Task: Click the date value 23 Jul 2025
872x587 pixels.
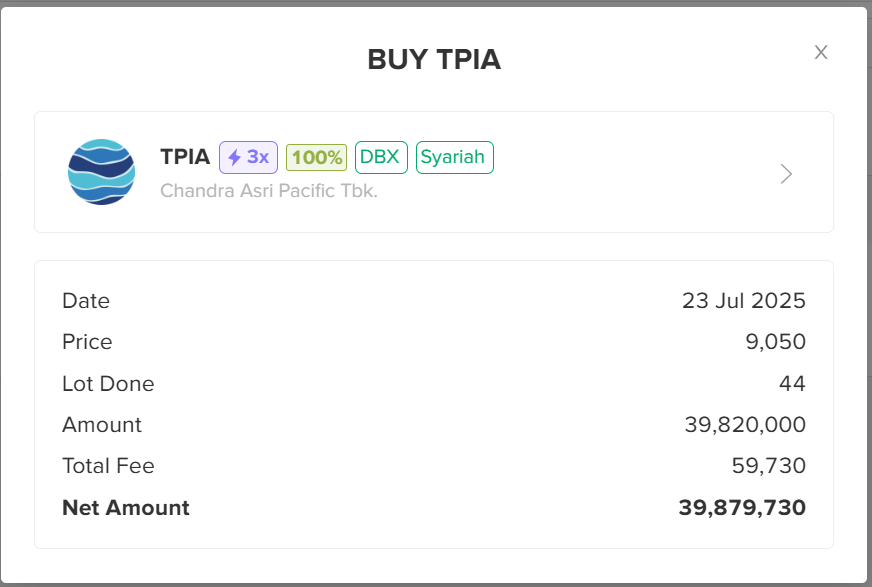Action: point(744,301)
